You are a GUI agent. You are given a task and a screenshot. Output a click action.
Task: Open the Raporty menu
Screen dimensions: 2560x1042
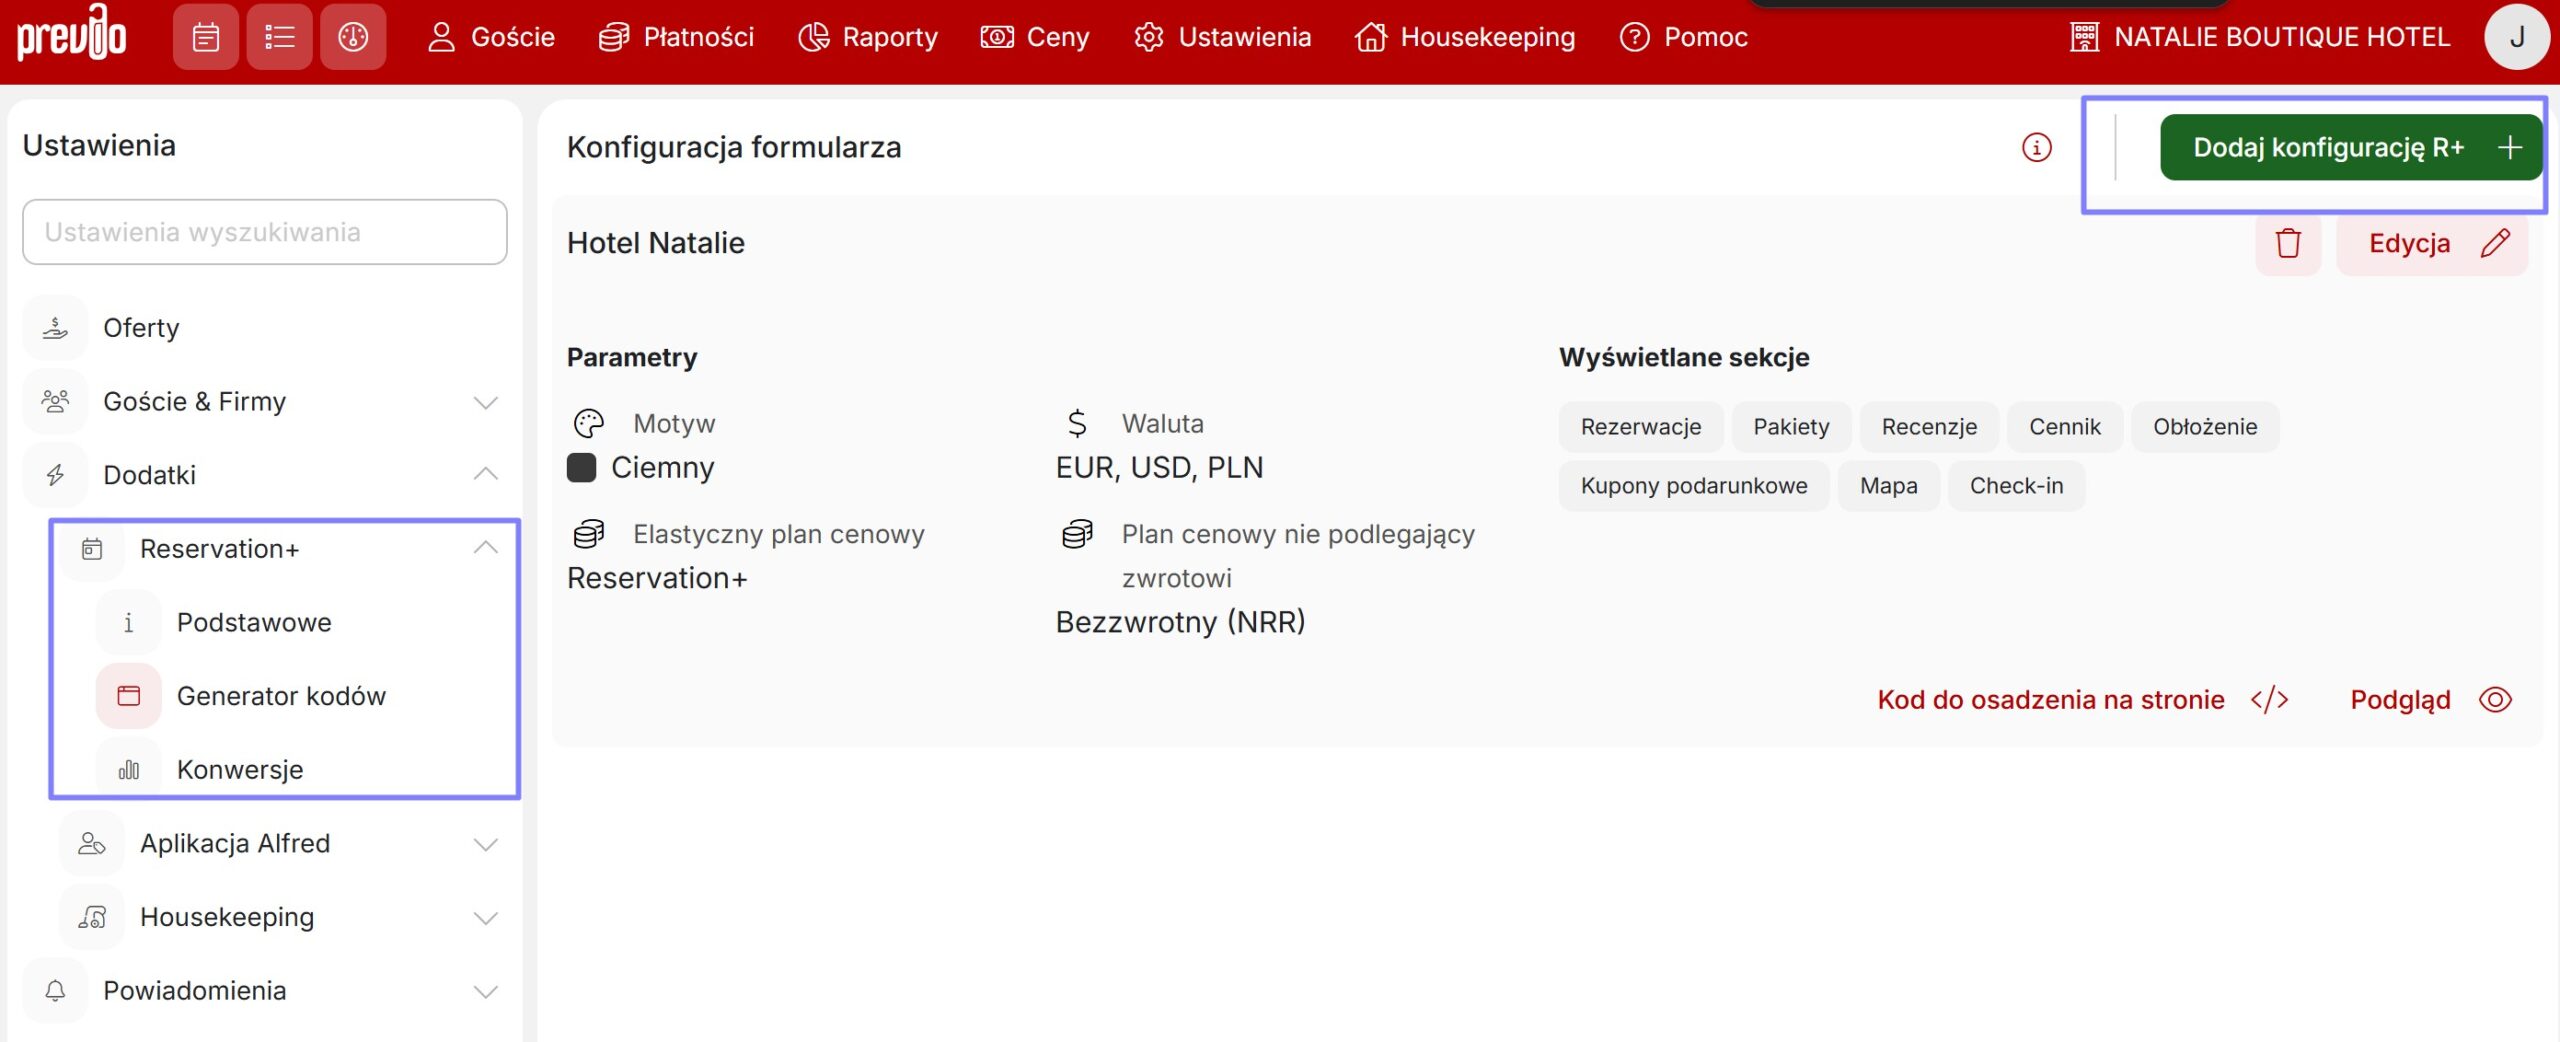pos(868,37)
